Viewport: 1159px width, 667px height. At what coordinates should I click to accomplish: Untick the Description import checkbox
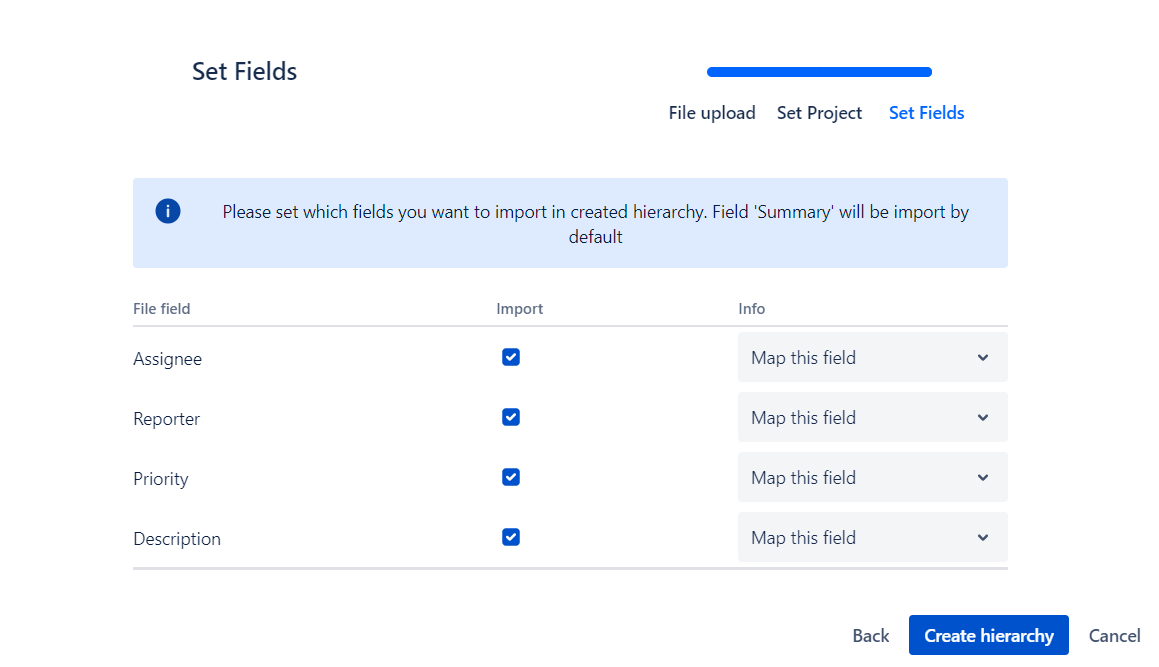coord(511,537)
